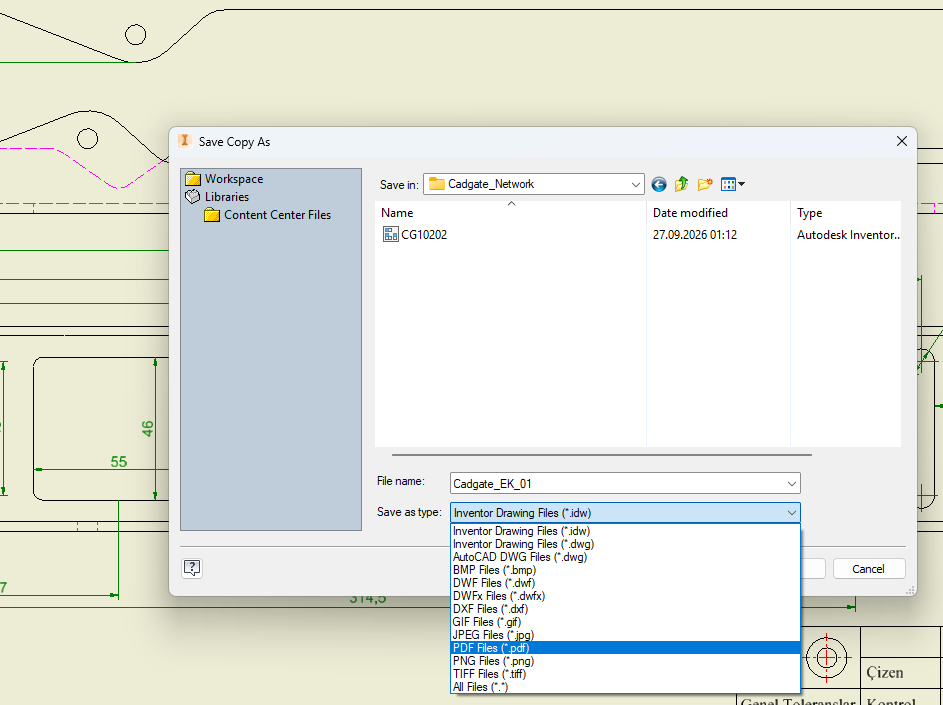The image size is (943, 705).
Task: Click the help question mark icon
Action: click(x=192, y=568)
